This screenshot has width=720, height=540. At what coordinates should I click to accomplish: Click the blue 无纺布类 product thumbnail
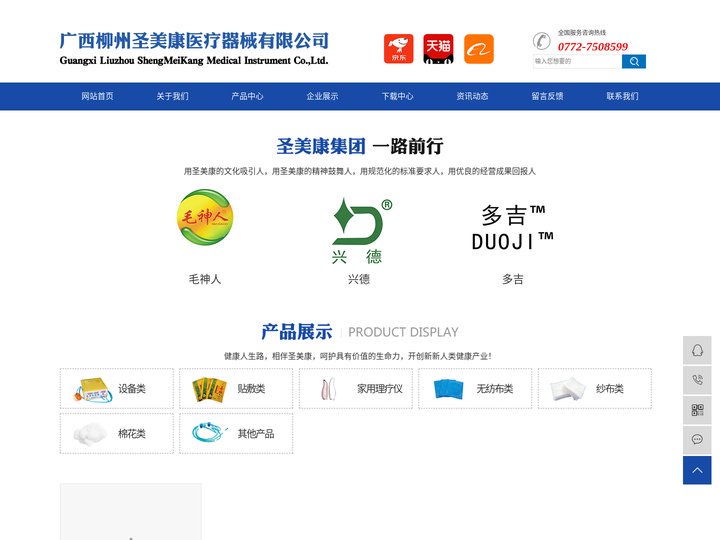coord(449,388)
